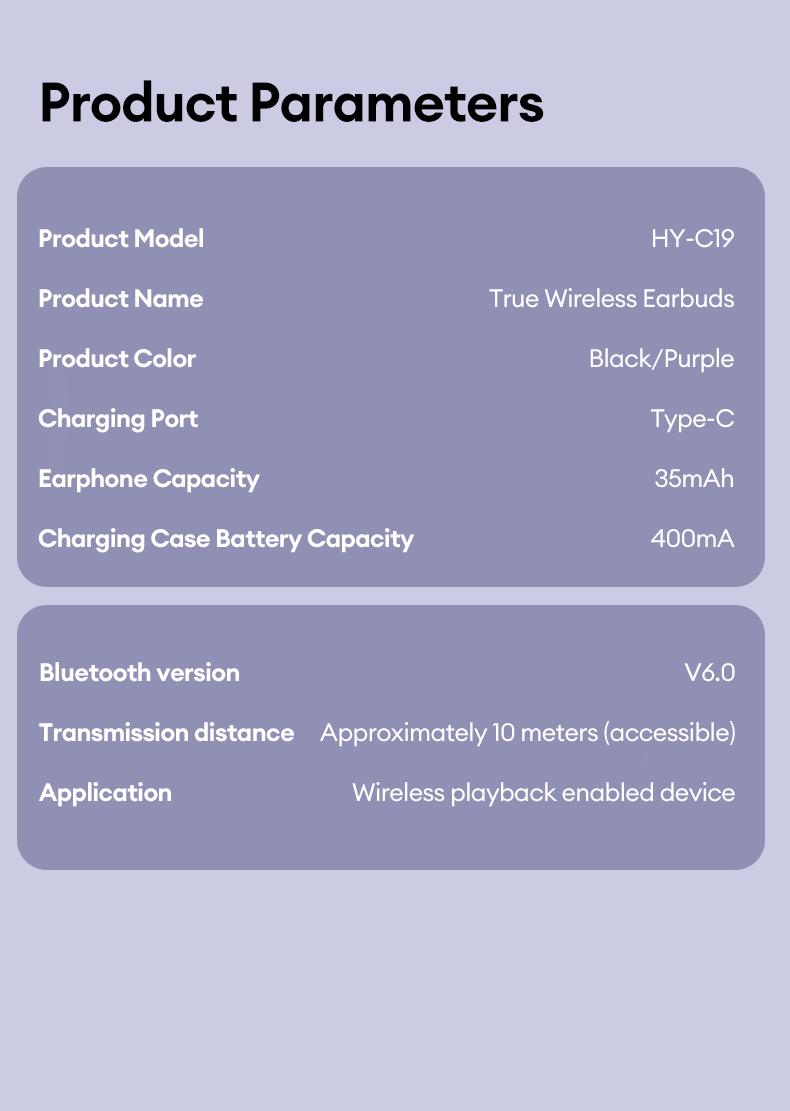
Task: Select the Product Color label
Action: tap(117, 359)
